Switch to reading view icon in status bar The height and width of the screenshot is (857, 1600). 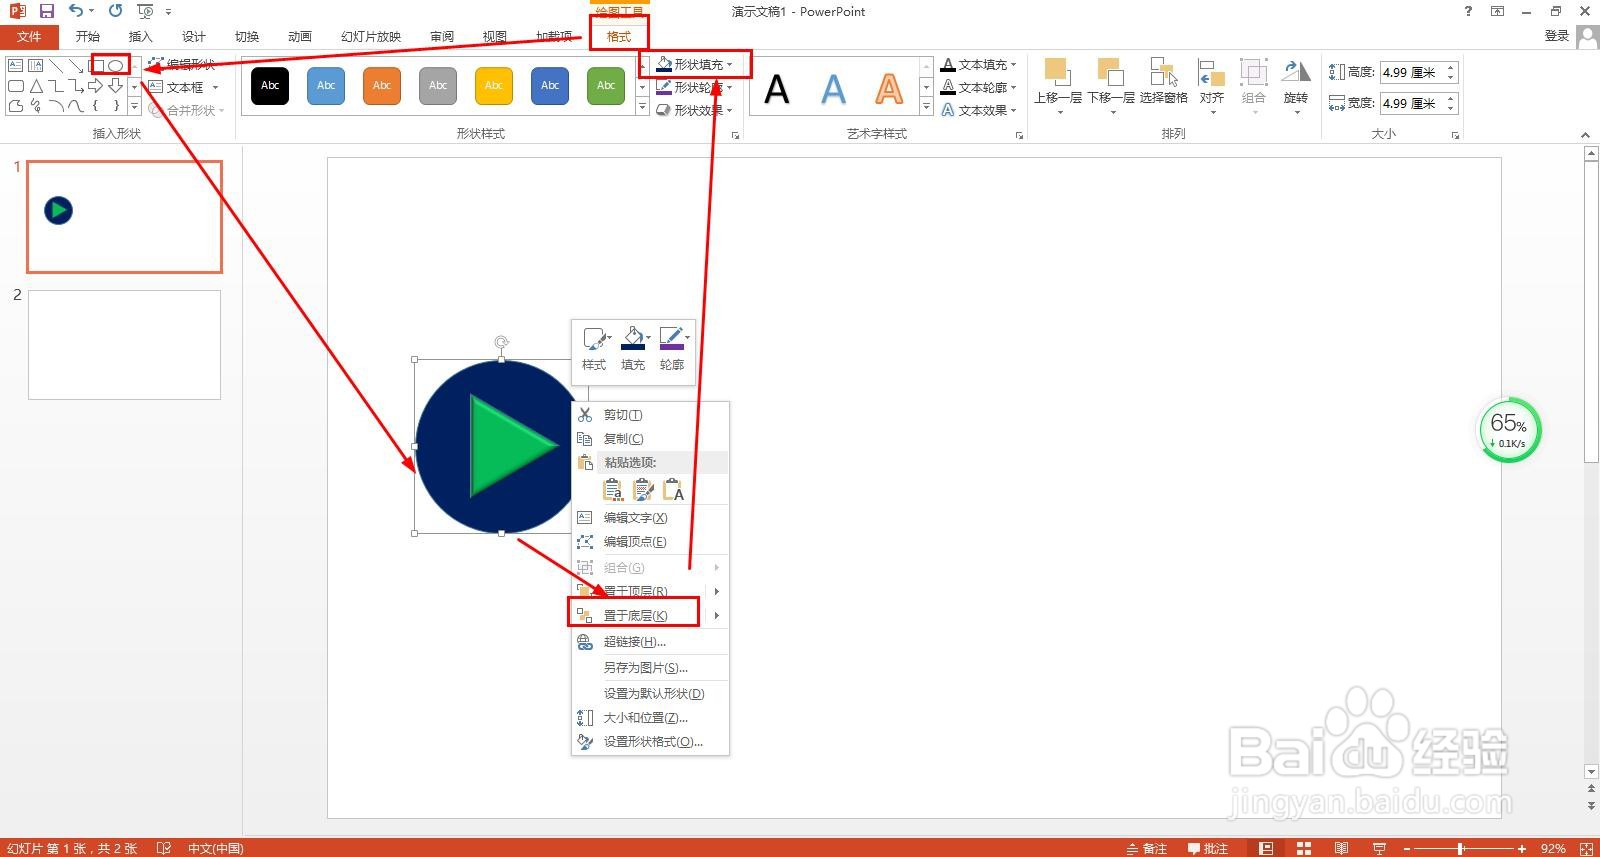coord(1341,848)
